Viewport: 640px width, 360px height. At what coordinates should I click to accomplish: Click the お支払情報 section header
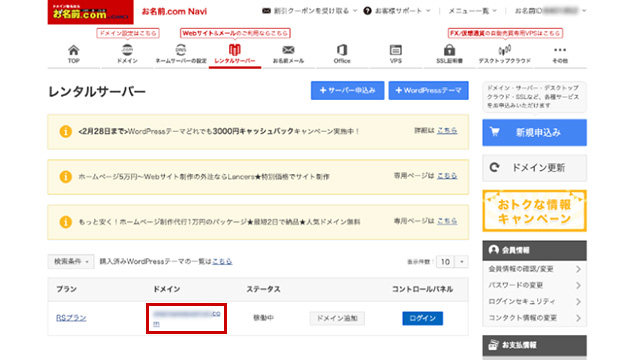(534, 345)
